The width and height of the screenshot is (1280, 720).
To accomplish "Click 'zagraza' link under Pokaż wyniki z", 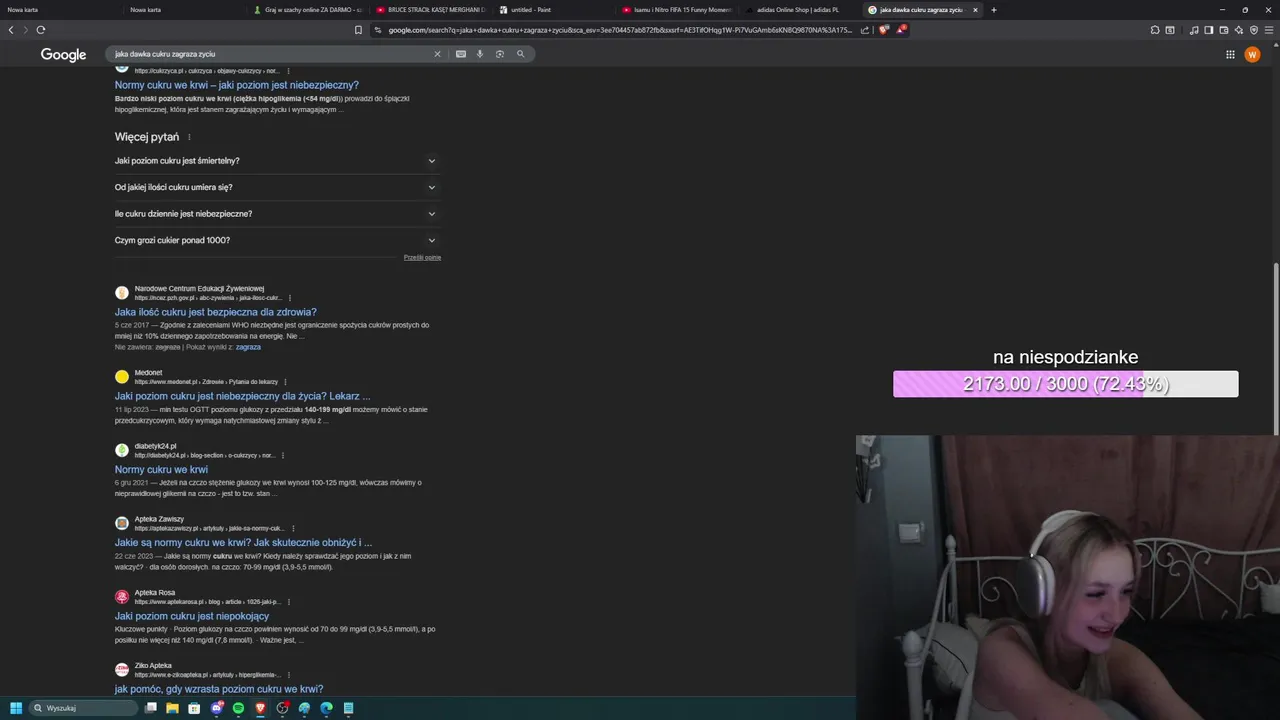I will pyautogui.click(x=248, y=347).
